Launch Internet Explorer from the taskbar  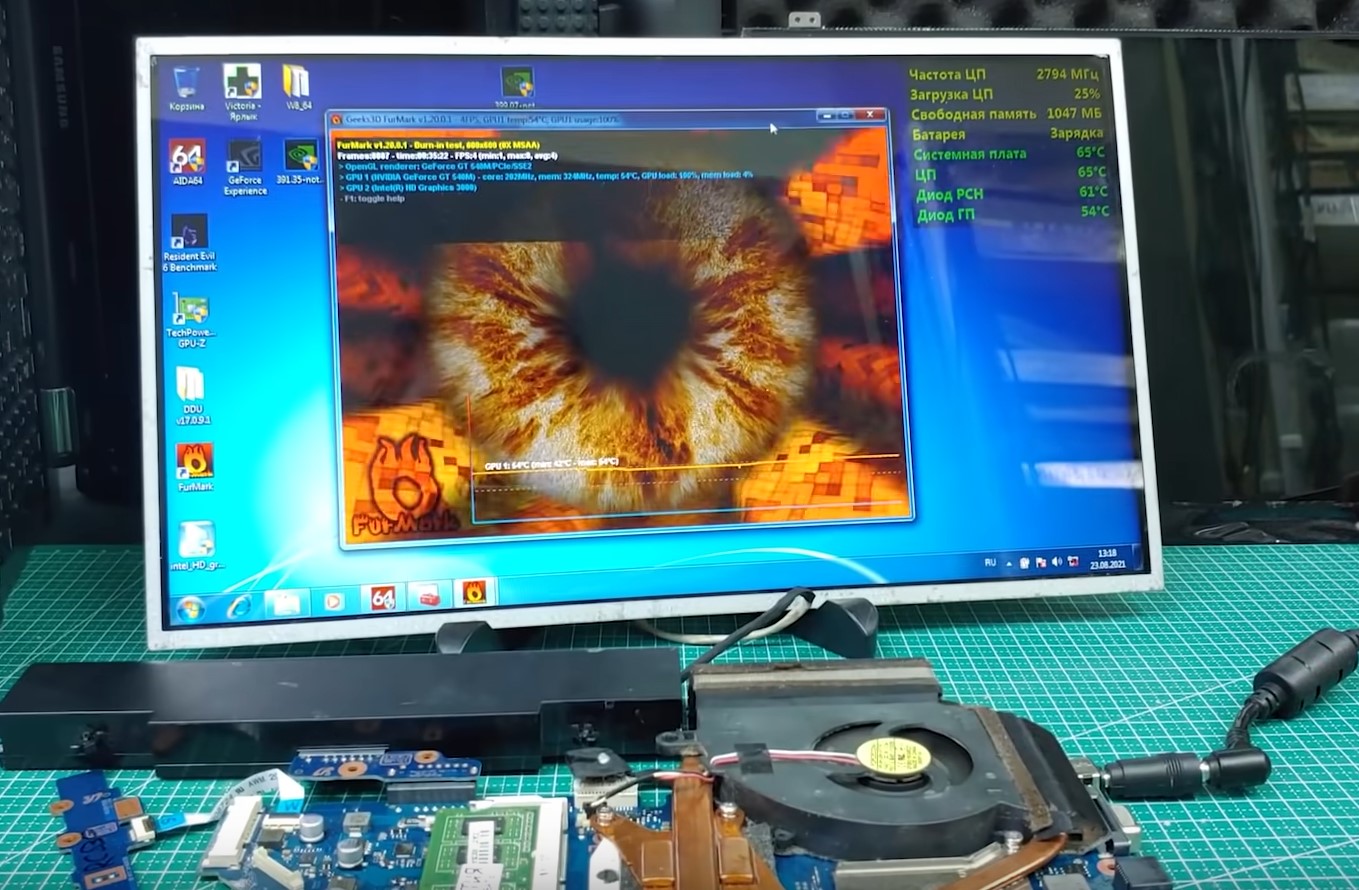[239, 605]
